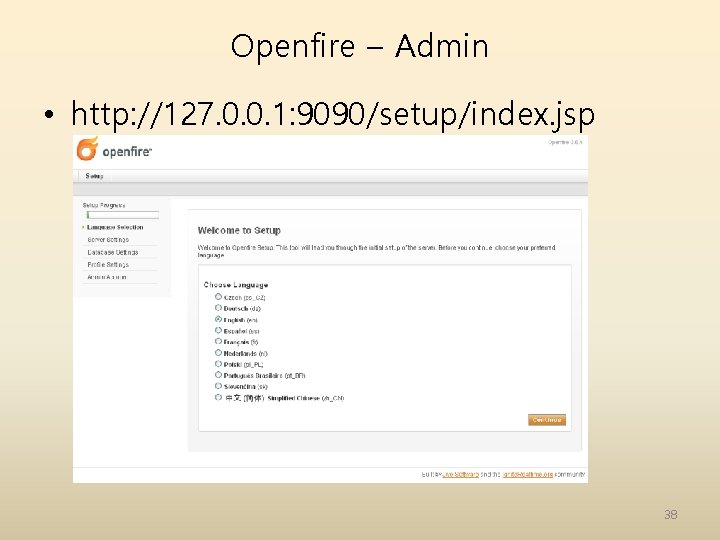Select Polski language radio button

tap(219, 364)
